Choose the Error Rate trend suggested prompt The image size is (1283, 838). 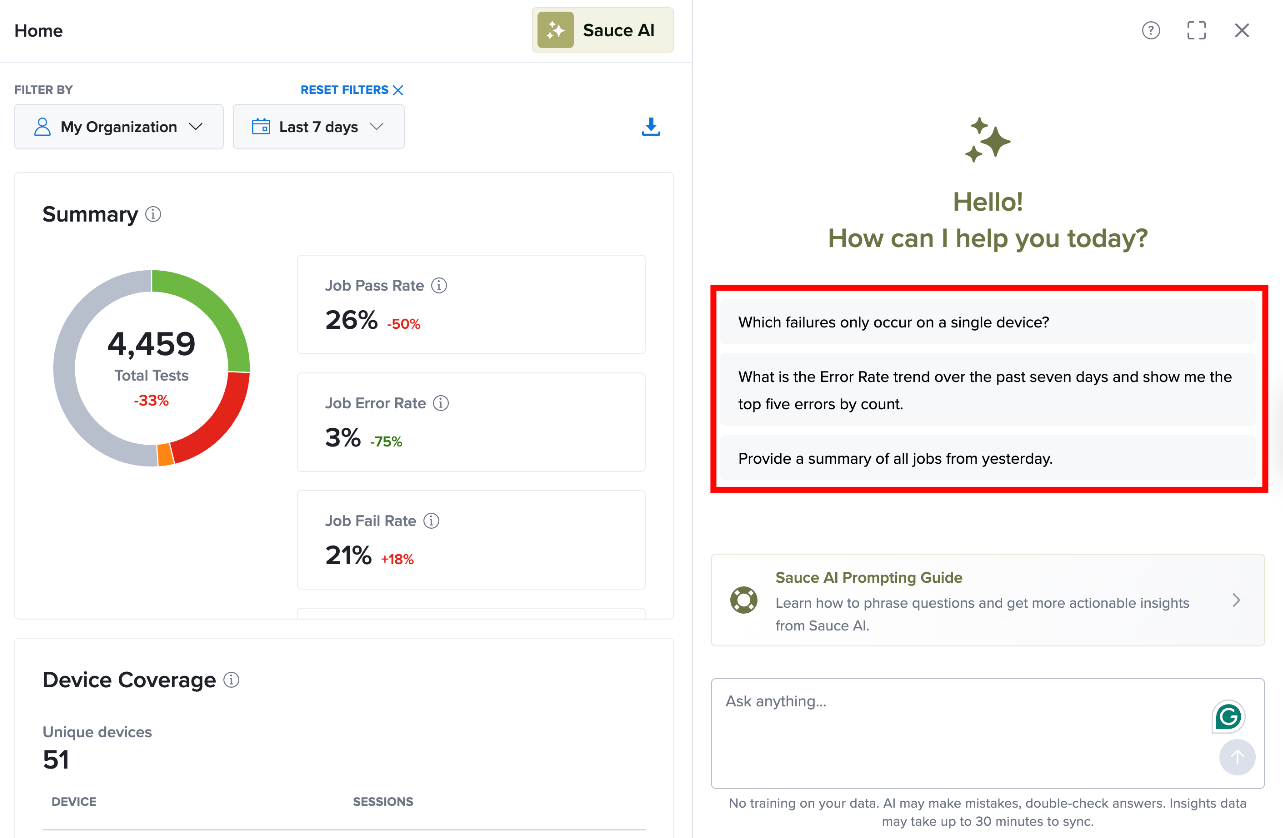988,390
